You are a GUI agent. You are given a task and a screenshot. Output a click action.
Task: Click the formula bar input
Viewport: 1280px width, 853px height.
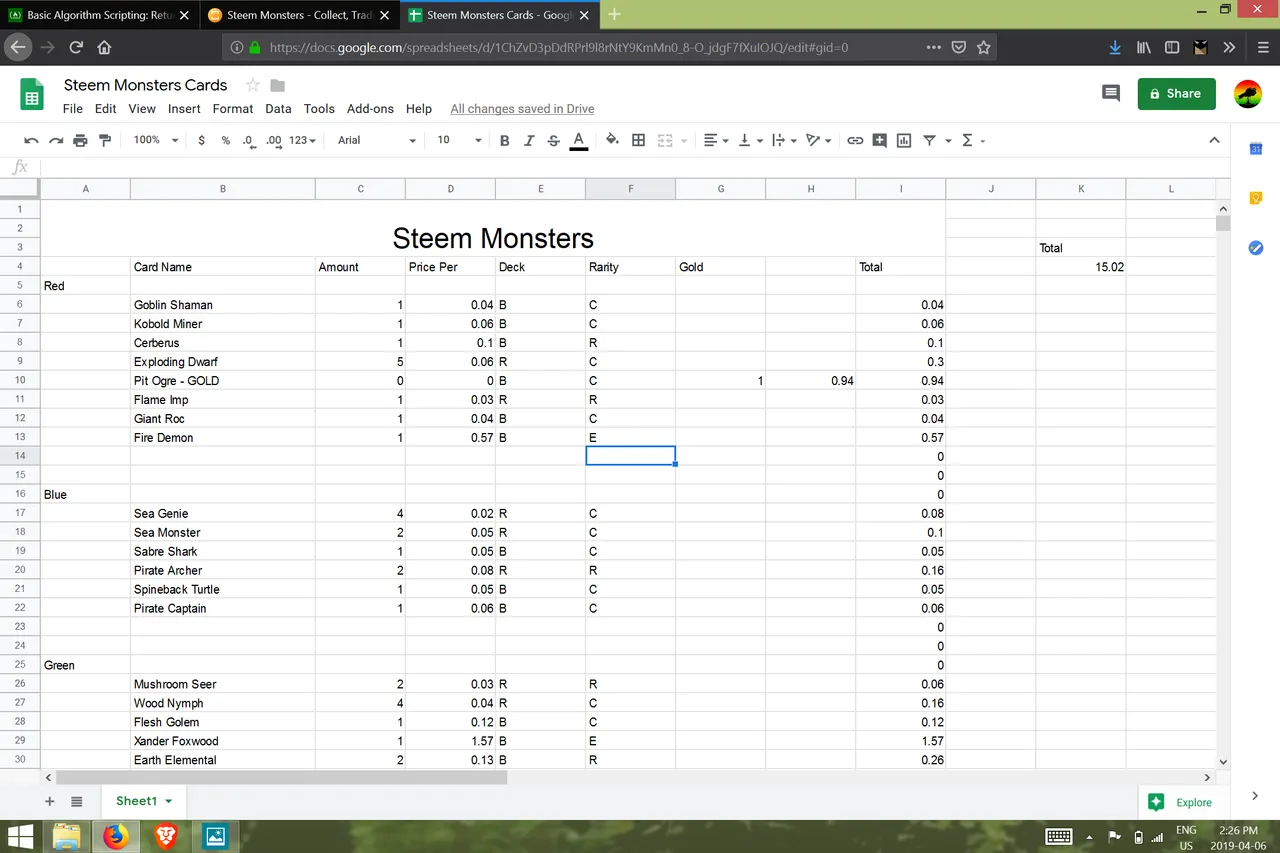click(x=635, y=167)
